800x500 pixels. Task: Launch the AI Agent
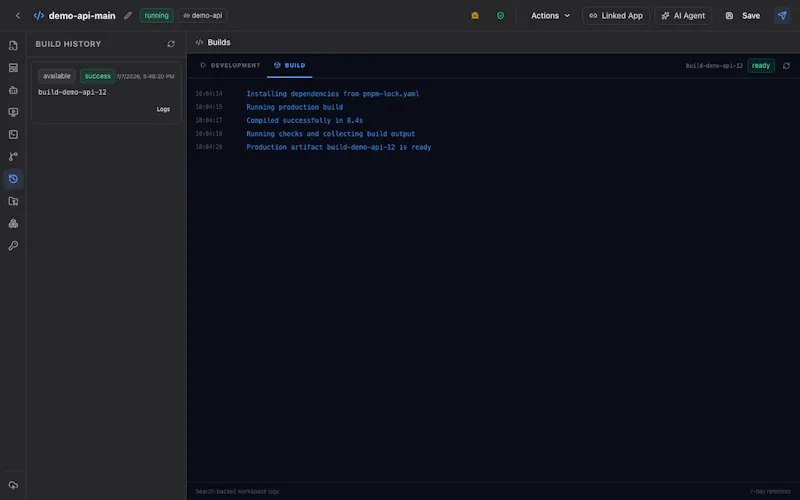point(683,16)
